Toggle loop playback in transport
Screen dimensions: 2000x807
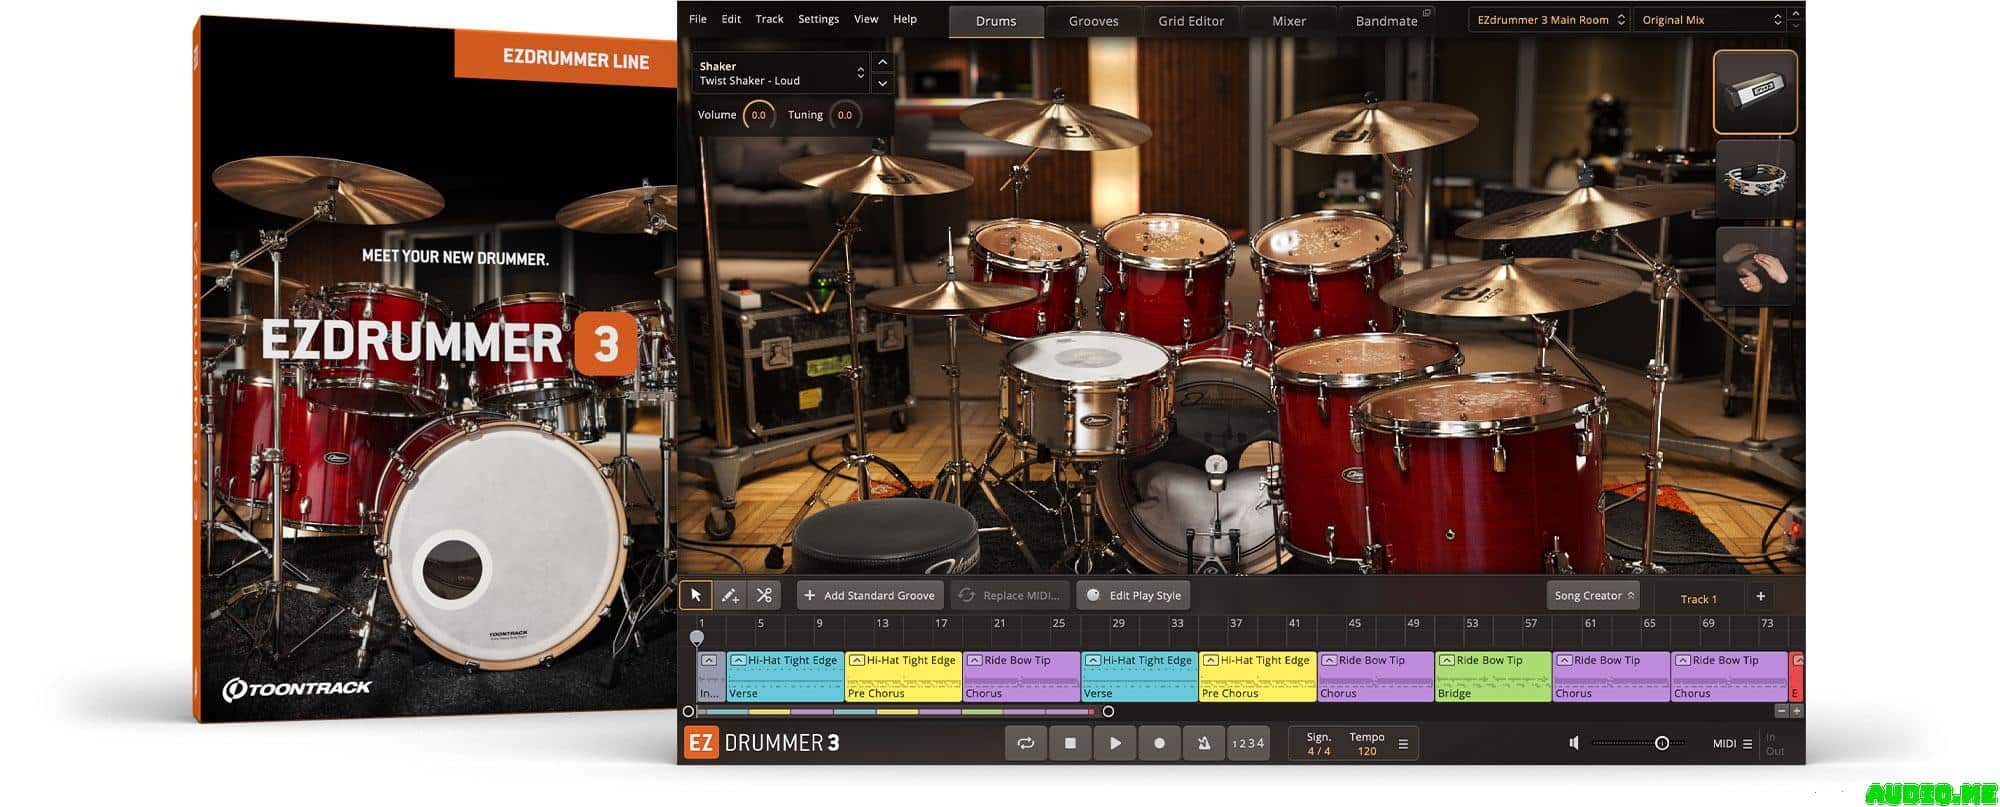1026,743
